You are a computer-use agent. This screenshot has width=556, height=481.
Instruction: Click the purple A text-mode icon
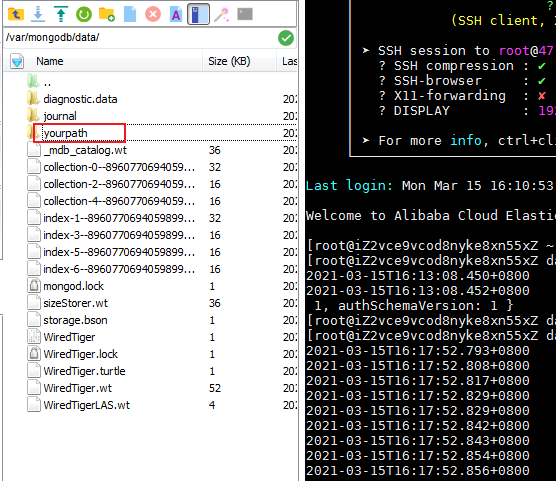pyautogui.click(x=176, y=15)
